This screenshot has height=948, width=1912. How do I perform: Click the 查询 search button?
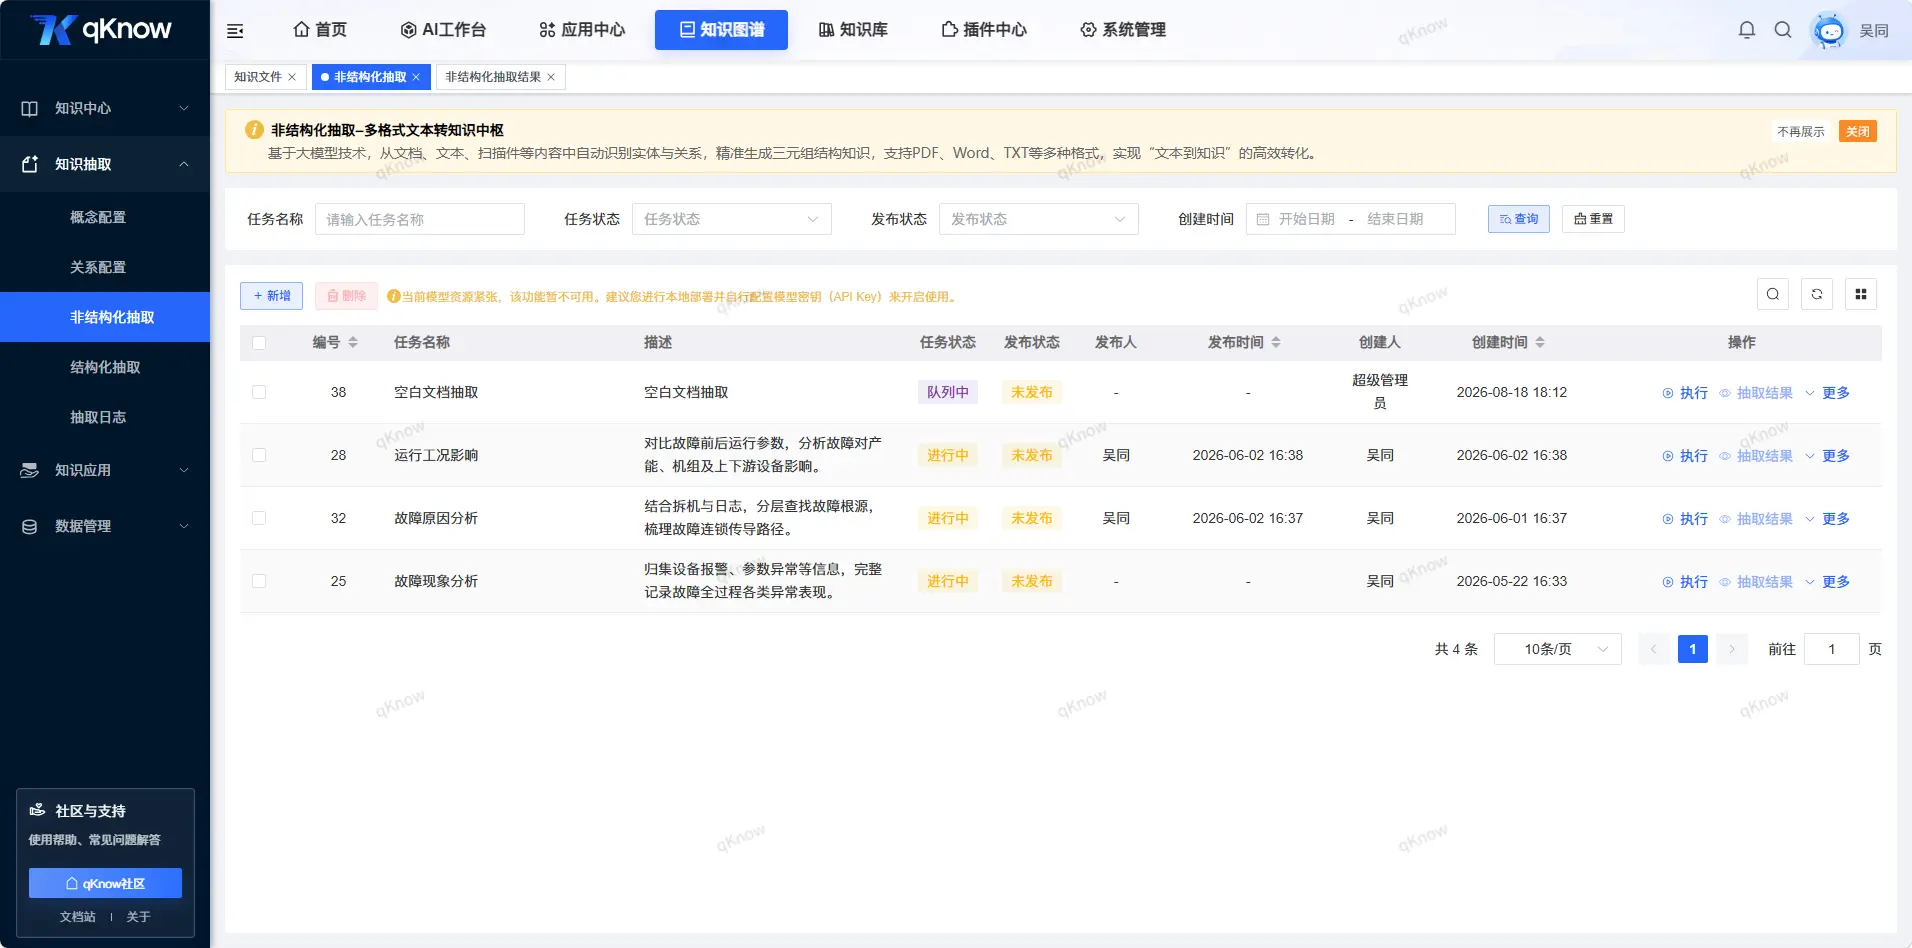pos(1518,219)
